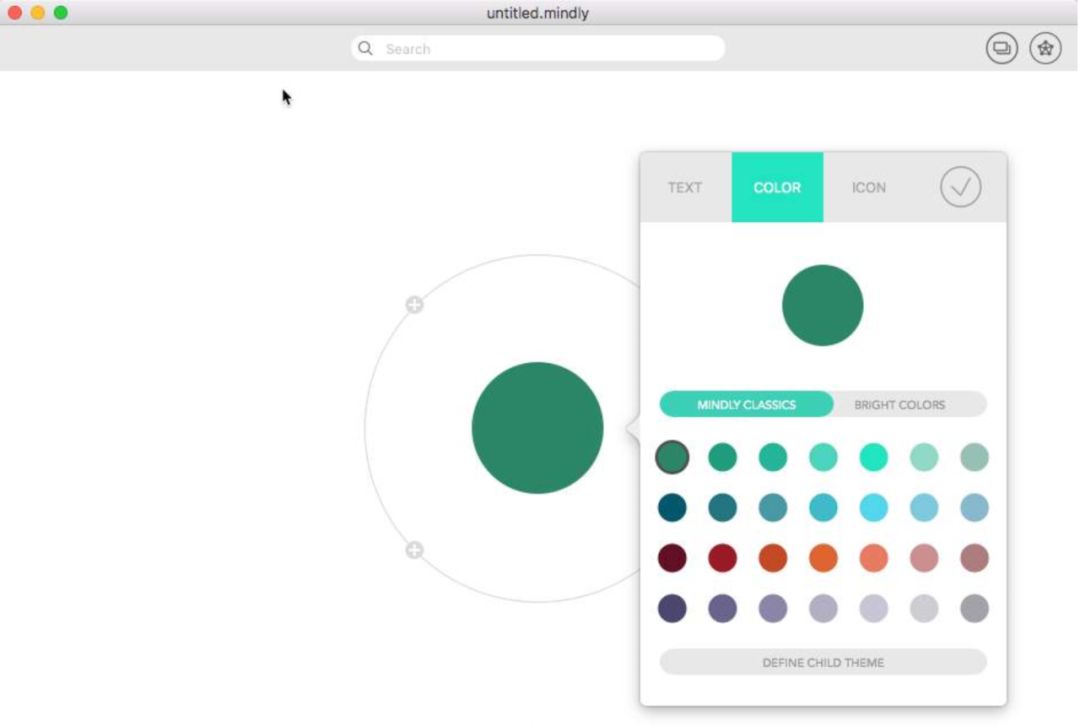Click the magnifying glass search icon
Viewport: 1080px width, 726px height.
(x=365, y=48)
